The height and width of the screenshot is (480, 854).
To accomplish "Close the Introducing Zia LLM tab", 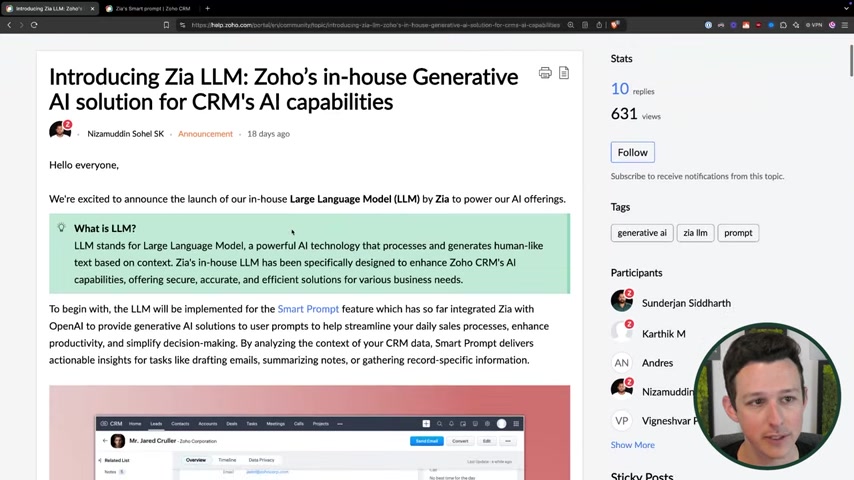I will tap(92, 9).
